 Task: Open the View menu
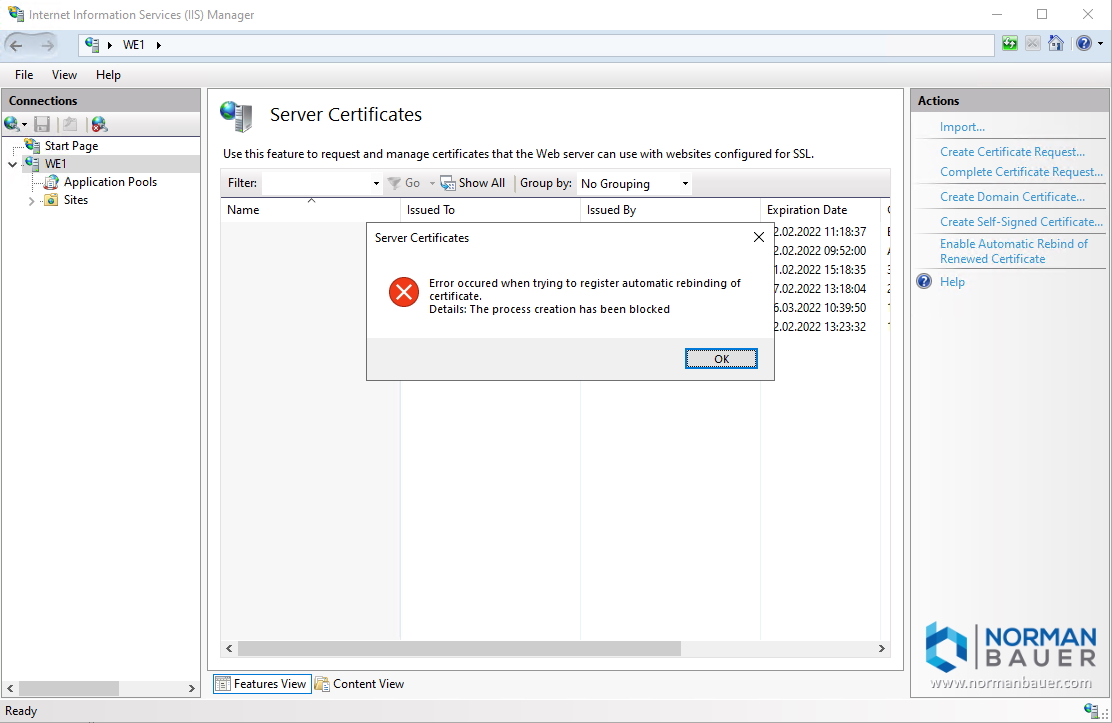(x=64, y=74)
